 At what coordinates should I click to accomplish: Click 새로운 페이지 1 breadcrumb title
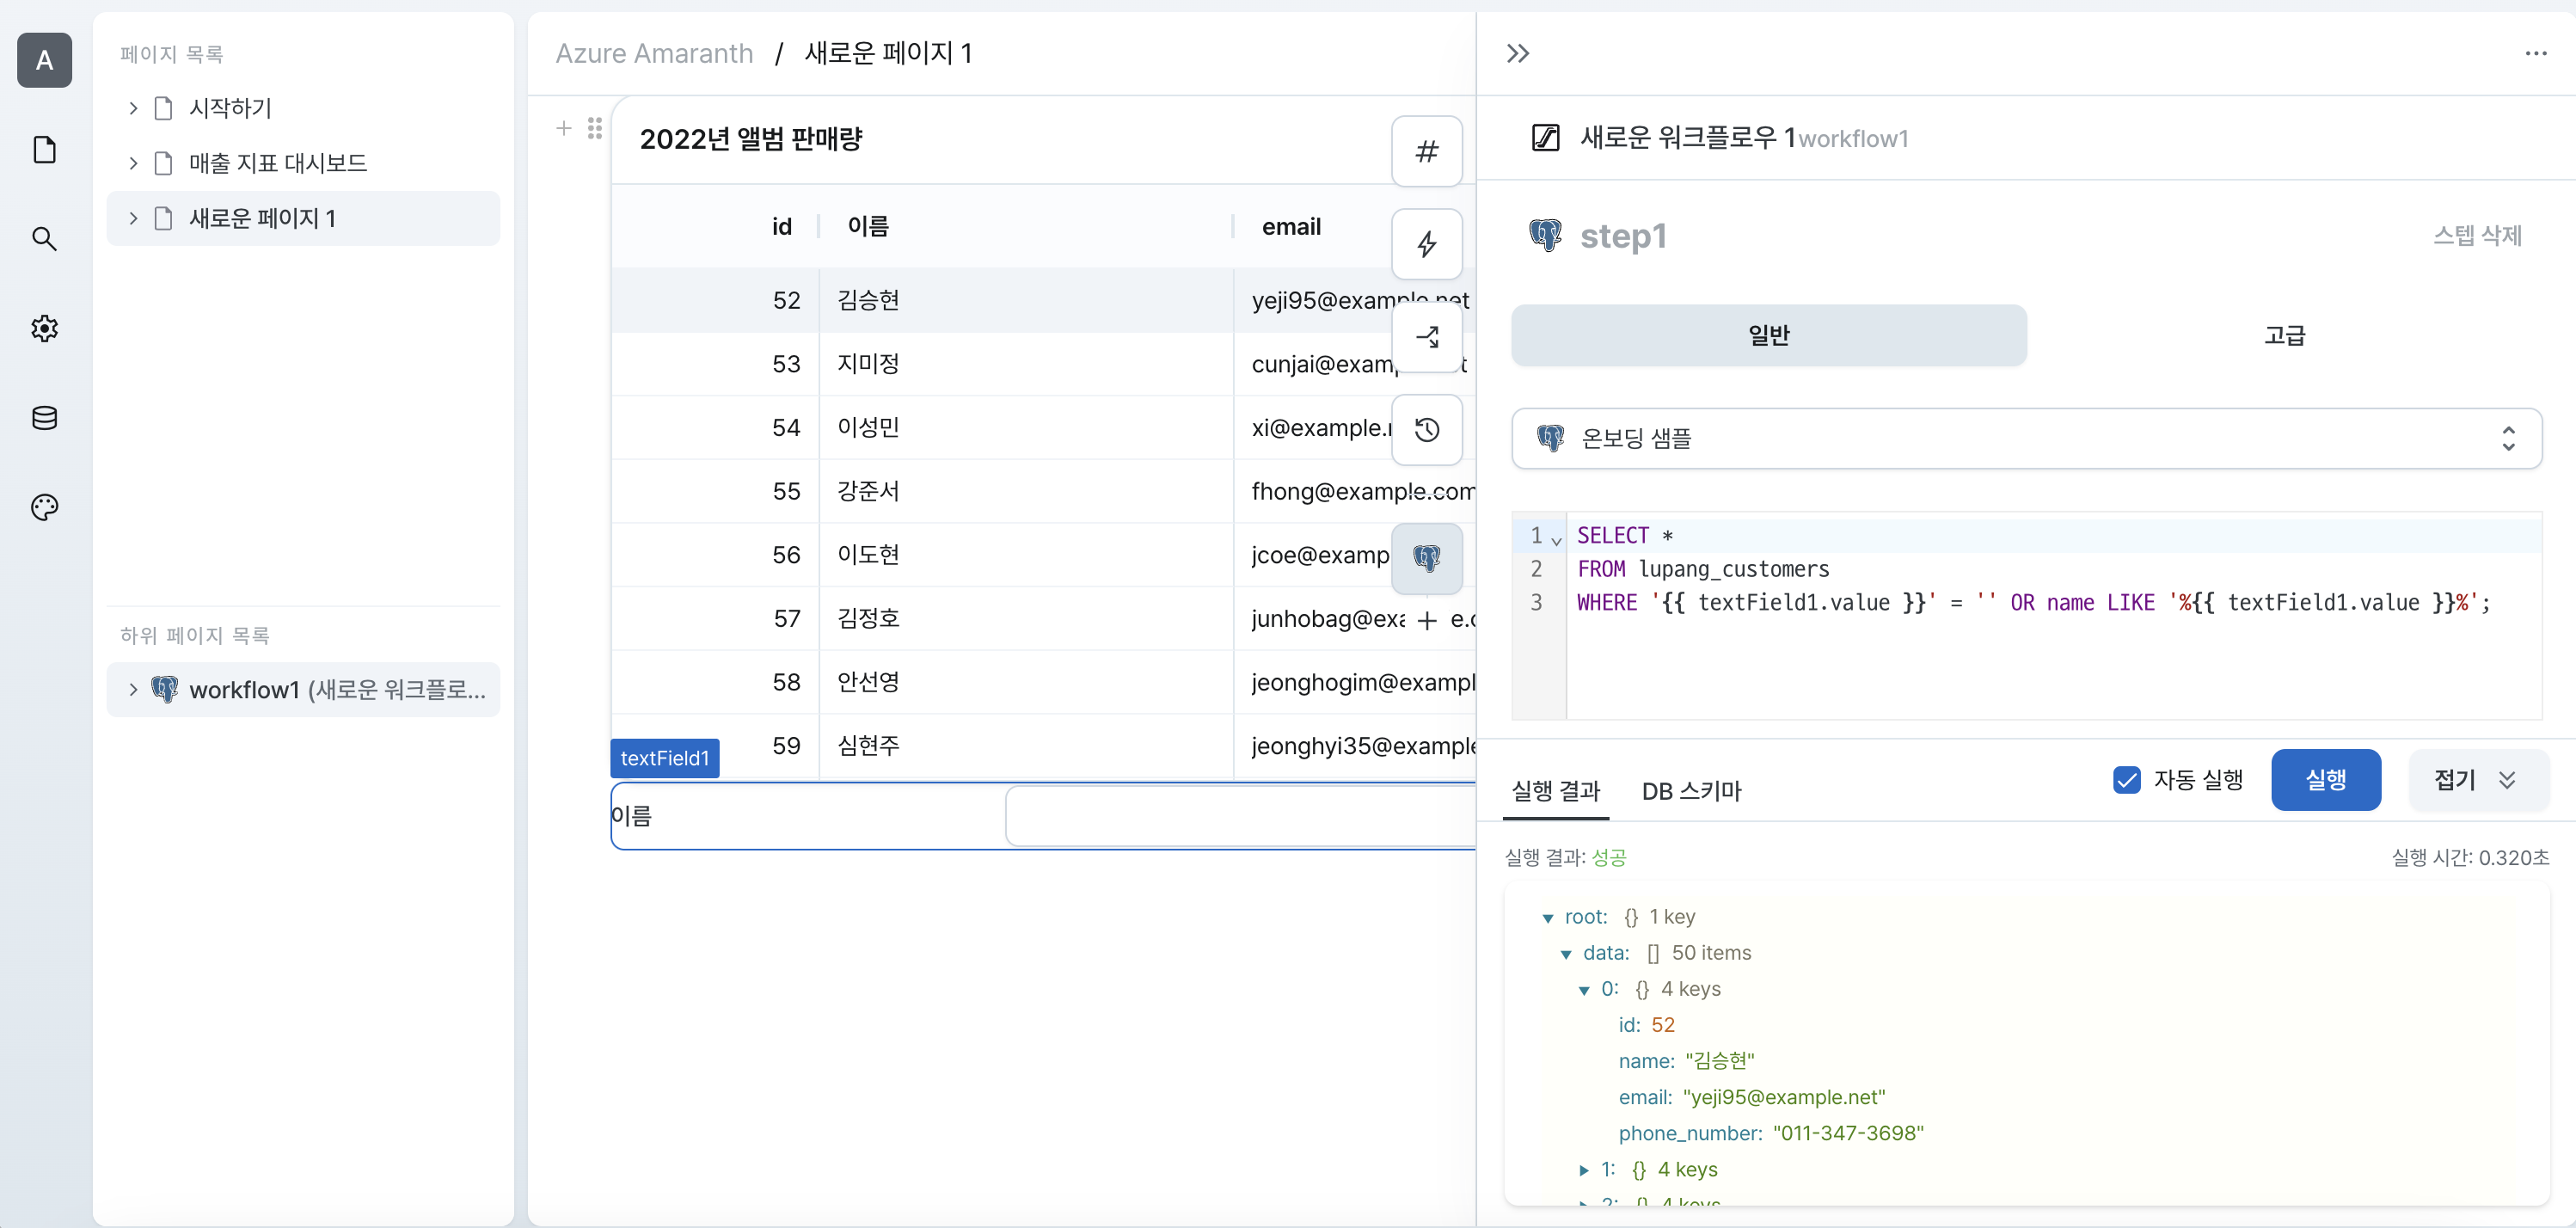point(888,53)
